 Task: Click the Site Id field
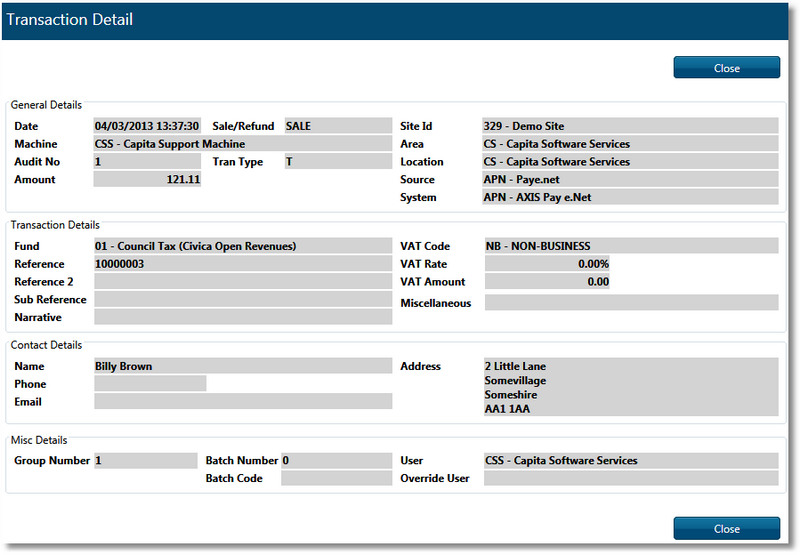pyautogui.click(x=630, y=126)
